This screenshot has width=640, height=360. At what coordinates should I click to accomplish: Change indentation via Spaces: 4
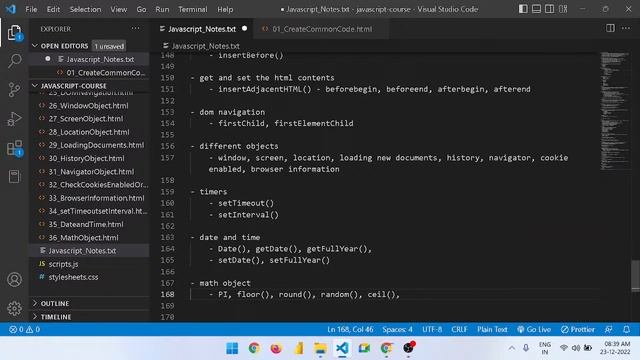click(397, 329)
